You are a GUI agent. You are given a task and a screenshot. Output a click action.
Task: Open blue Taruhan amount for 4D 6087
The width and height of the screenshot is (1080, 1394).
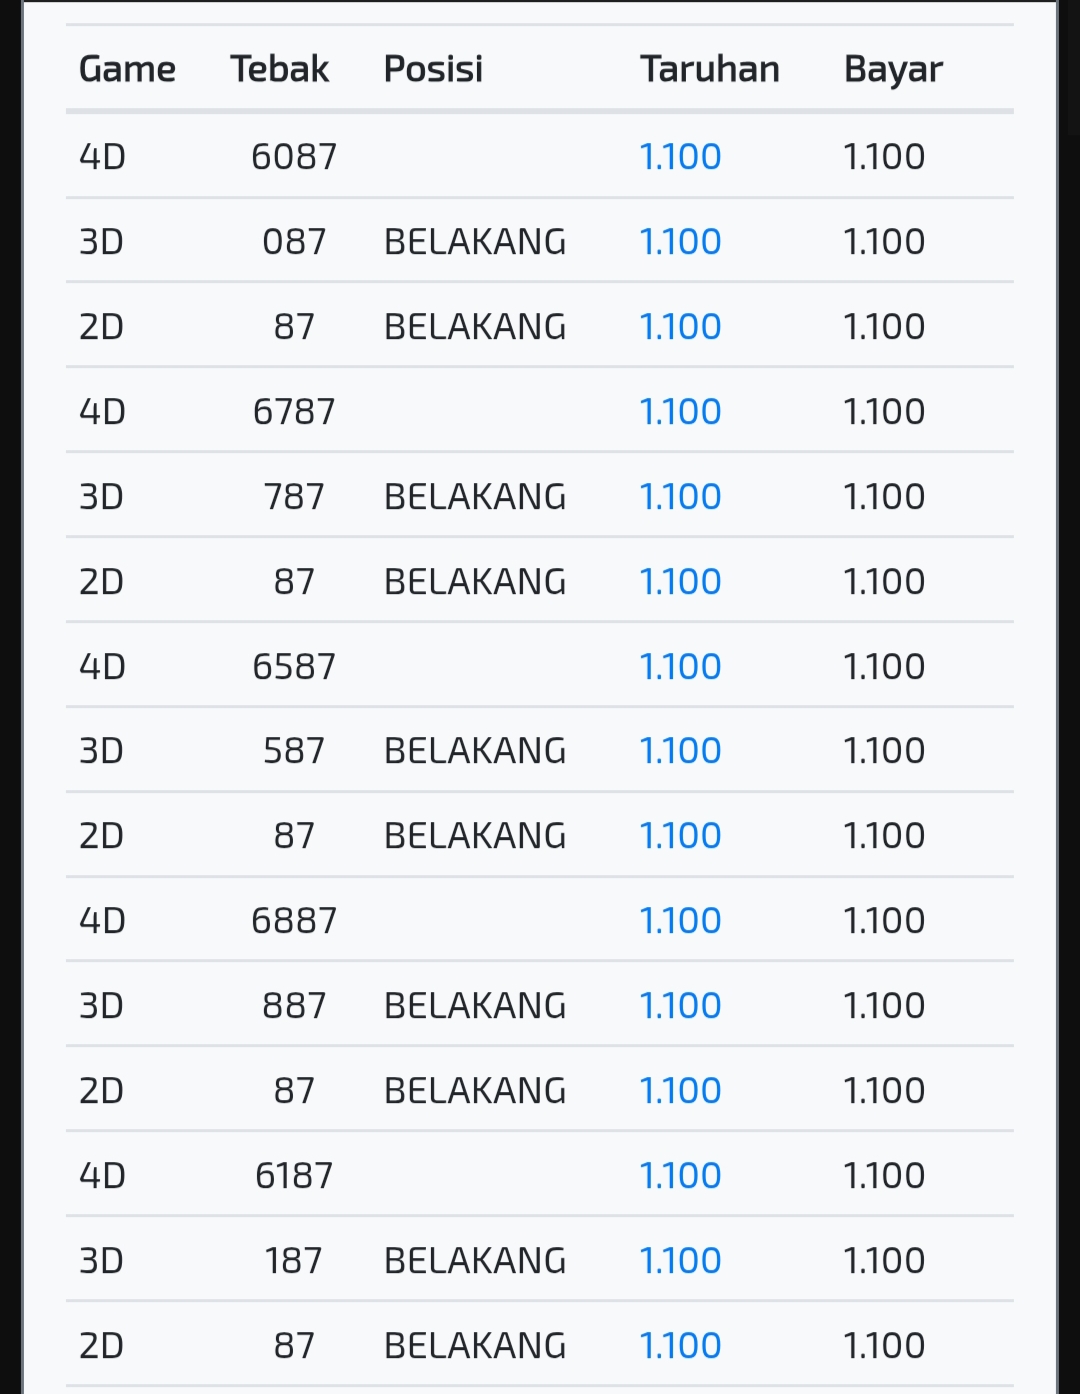[x=680, y=157]
